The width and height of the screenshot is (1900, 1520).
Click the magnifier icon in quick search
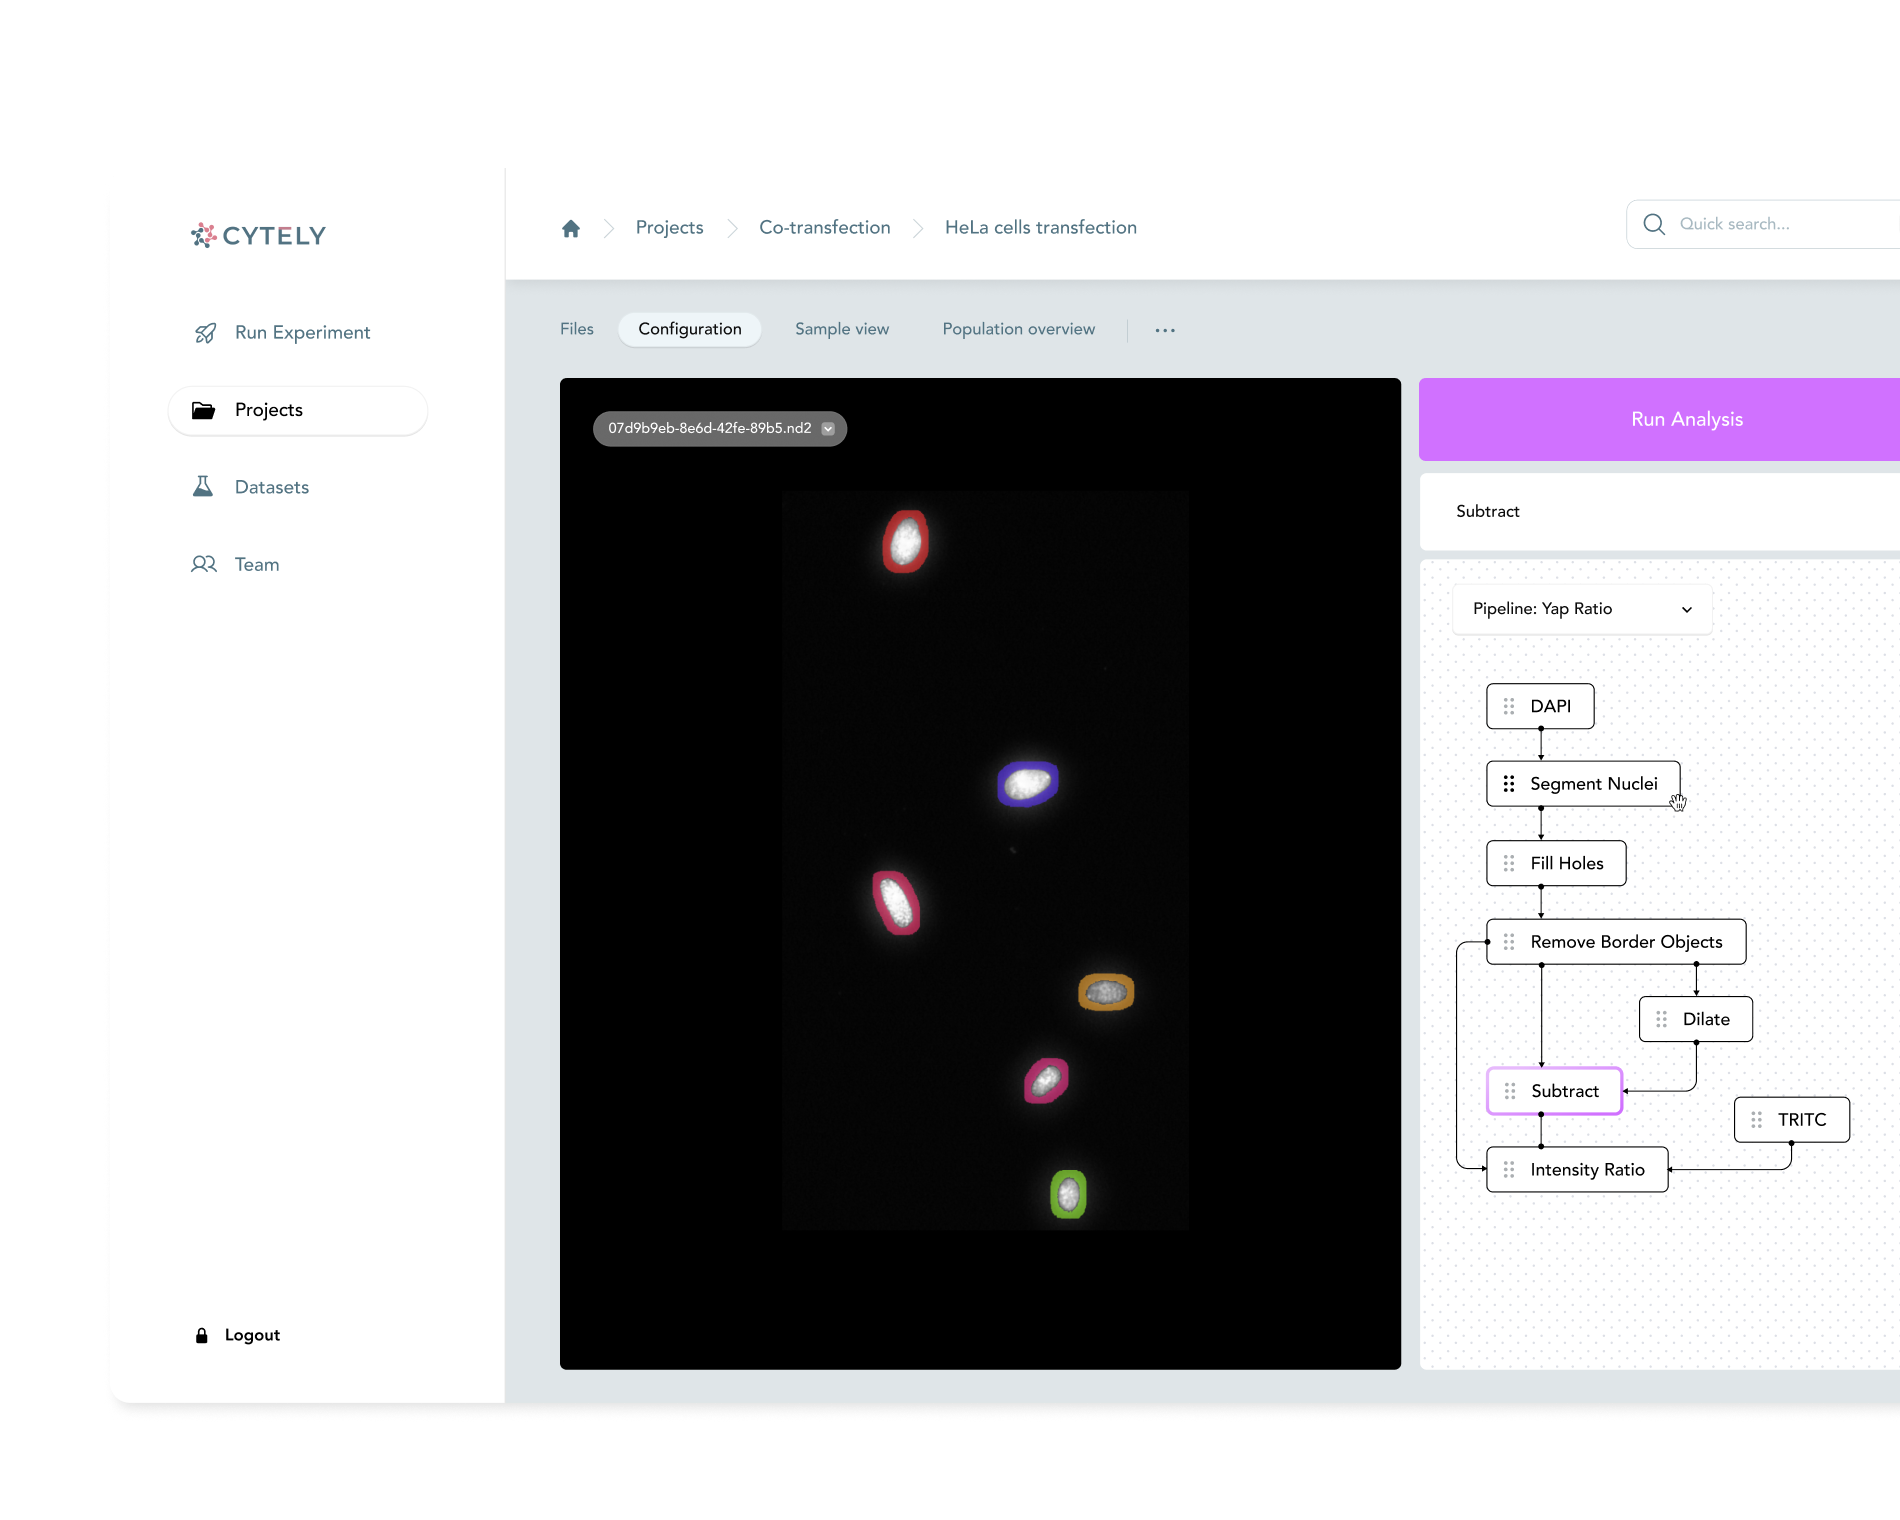pyautogui.click(x=1655, y=224)
